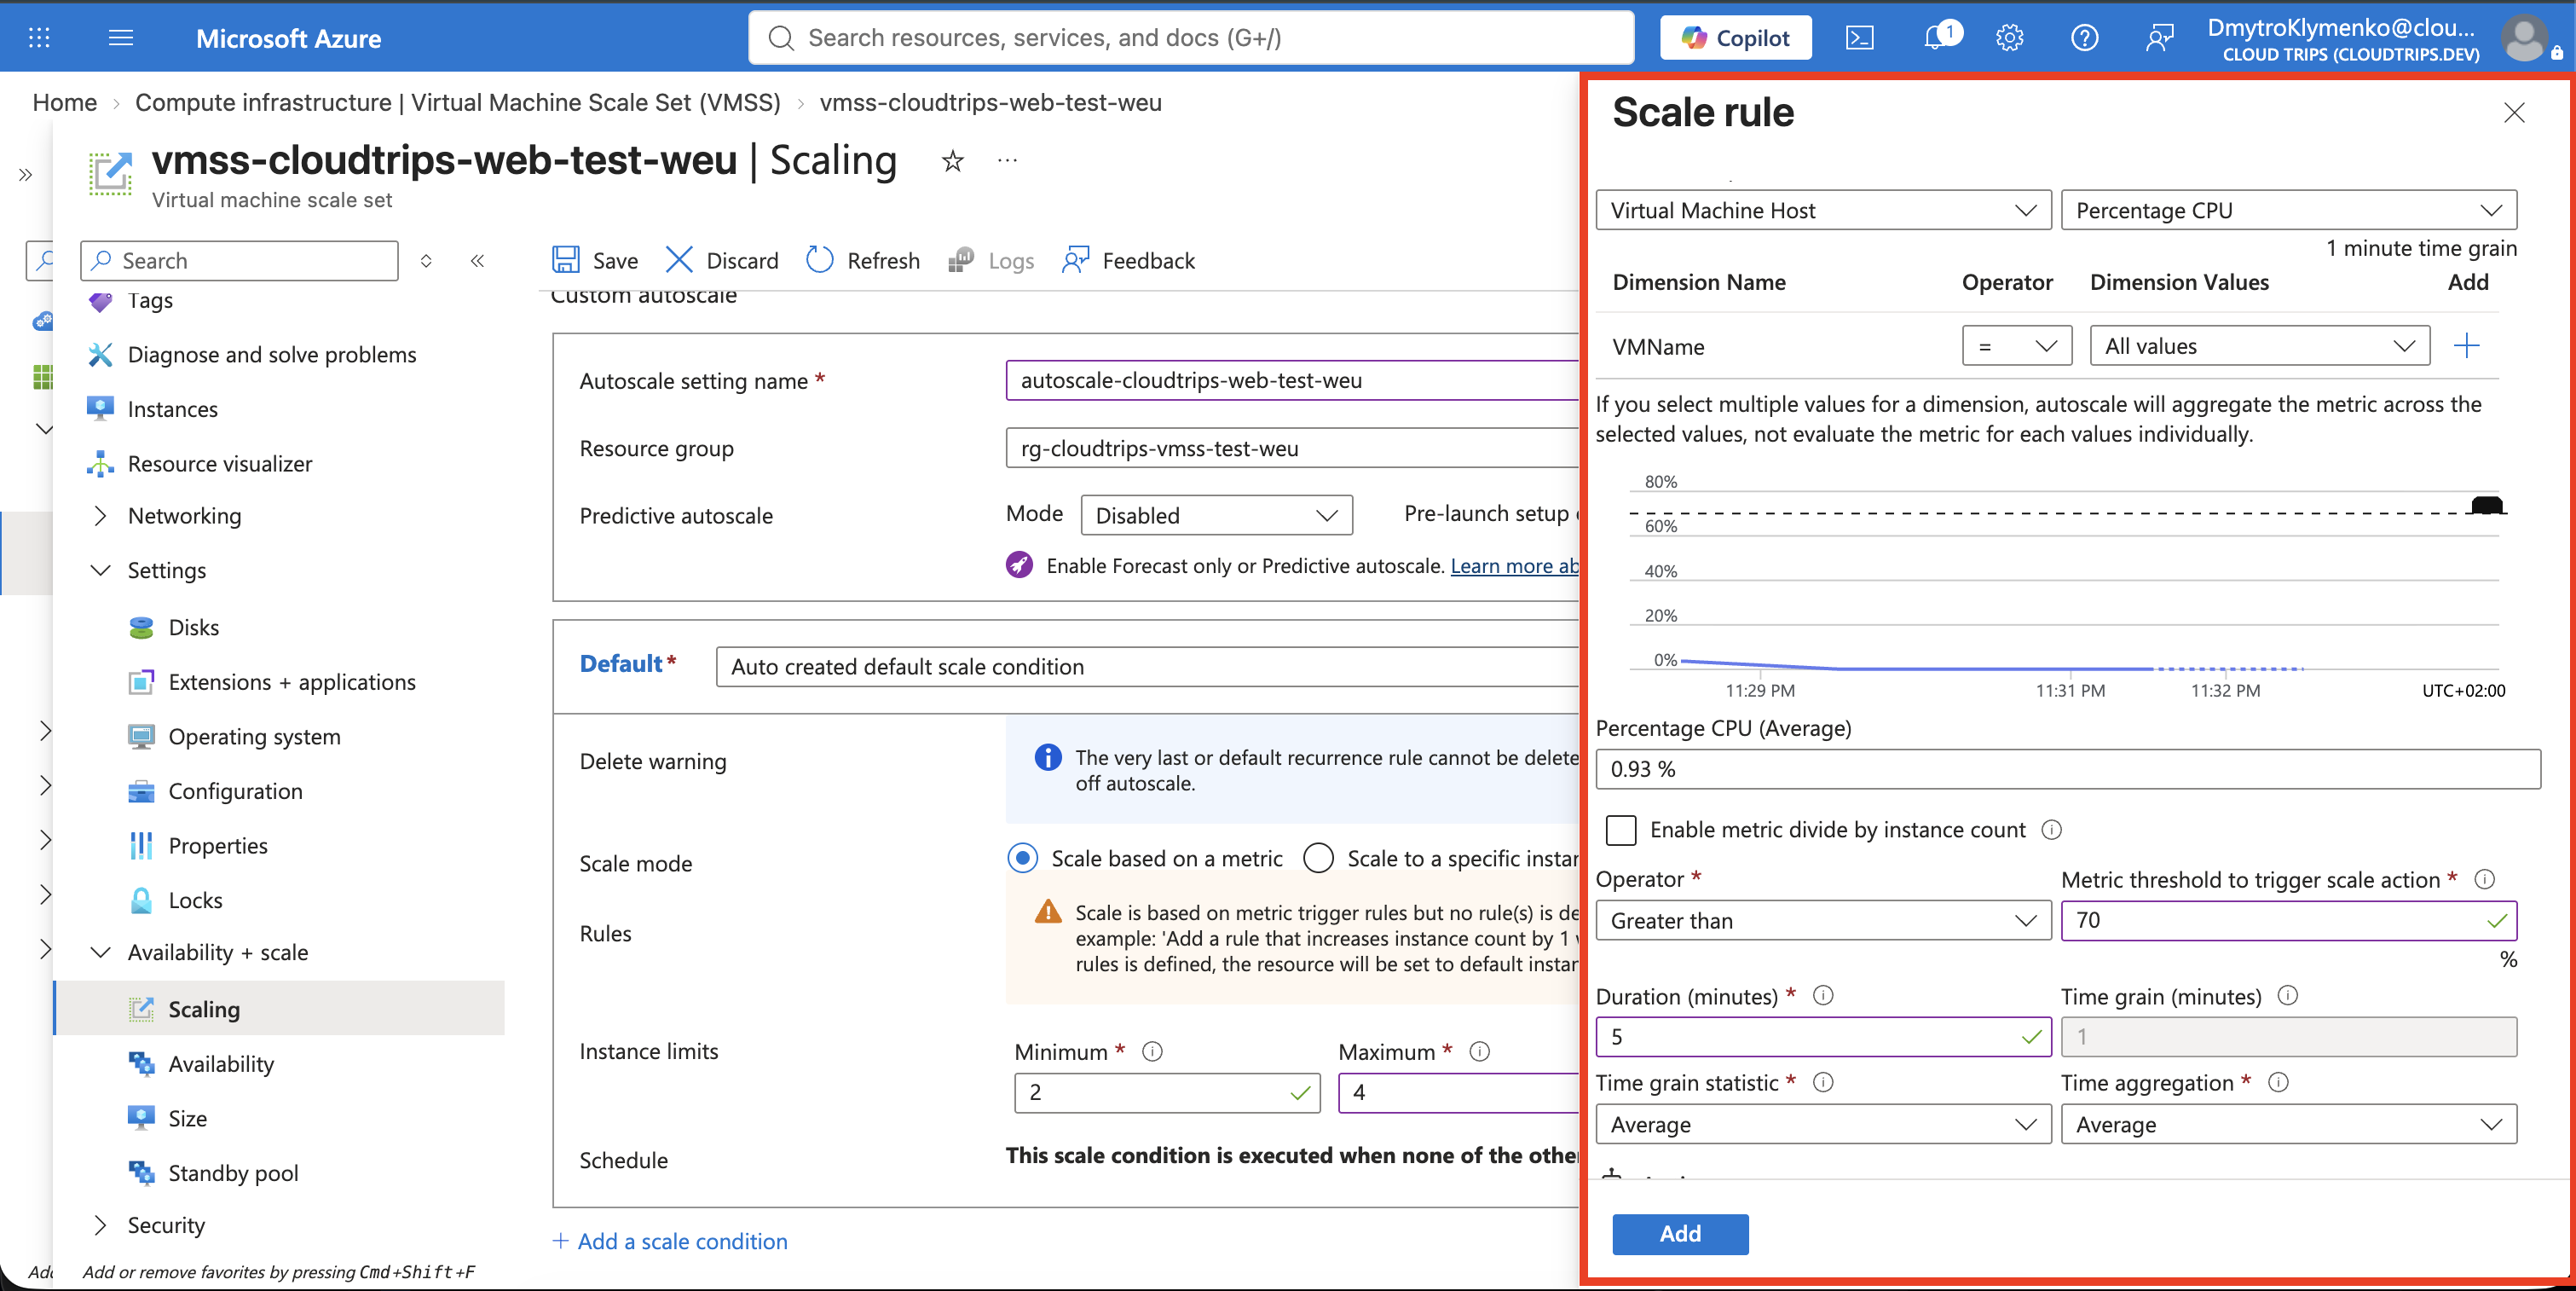Open the Virtual Machine Host metric namespace dropdown
Image resolution: width=2576 pixels, height=1291 pixels.
click(x=1823, y=210)
